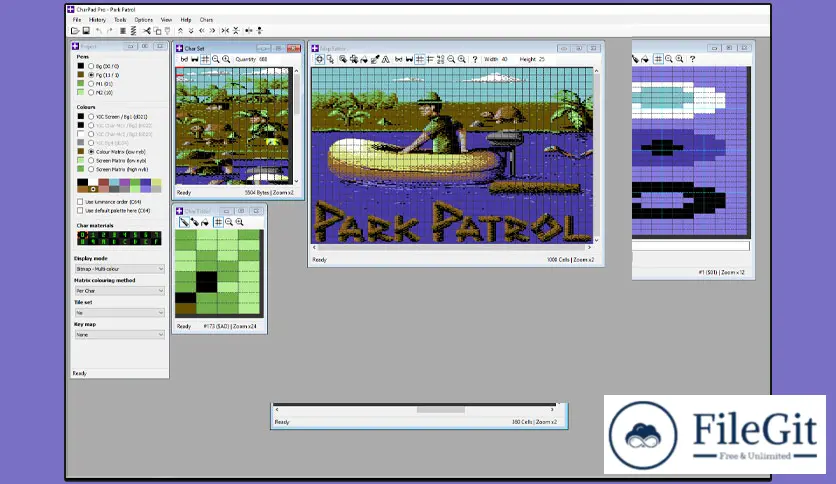Open the Tools menu
Viewport: 836px width, 484px height.
coord(120,20)
